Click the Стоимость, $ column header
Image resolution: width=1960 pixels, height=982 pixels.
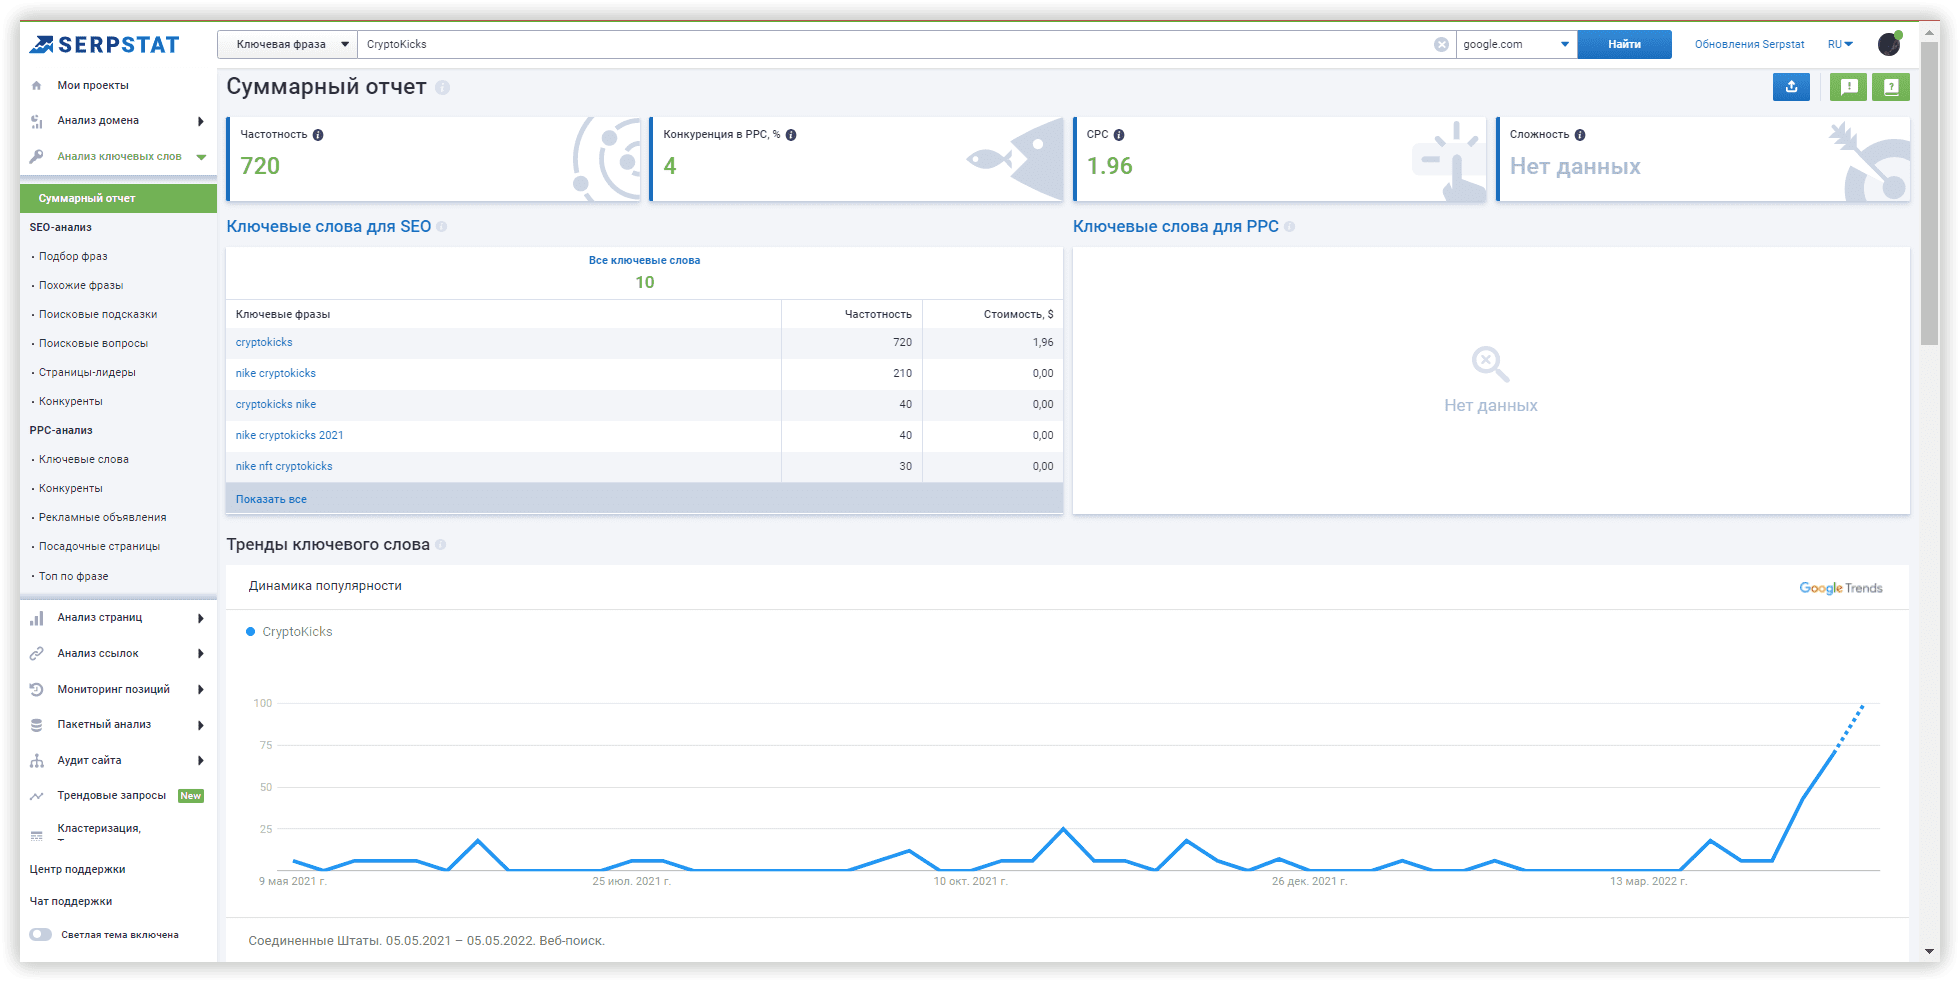coord(1018,314)
